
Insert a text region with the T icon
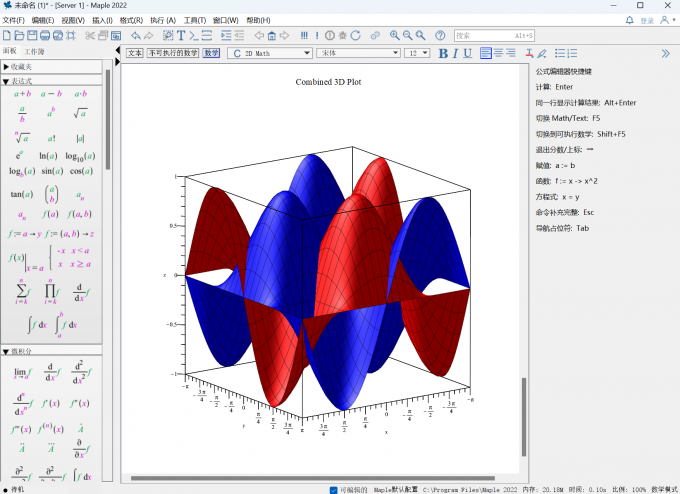[x=181, y=36]
